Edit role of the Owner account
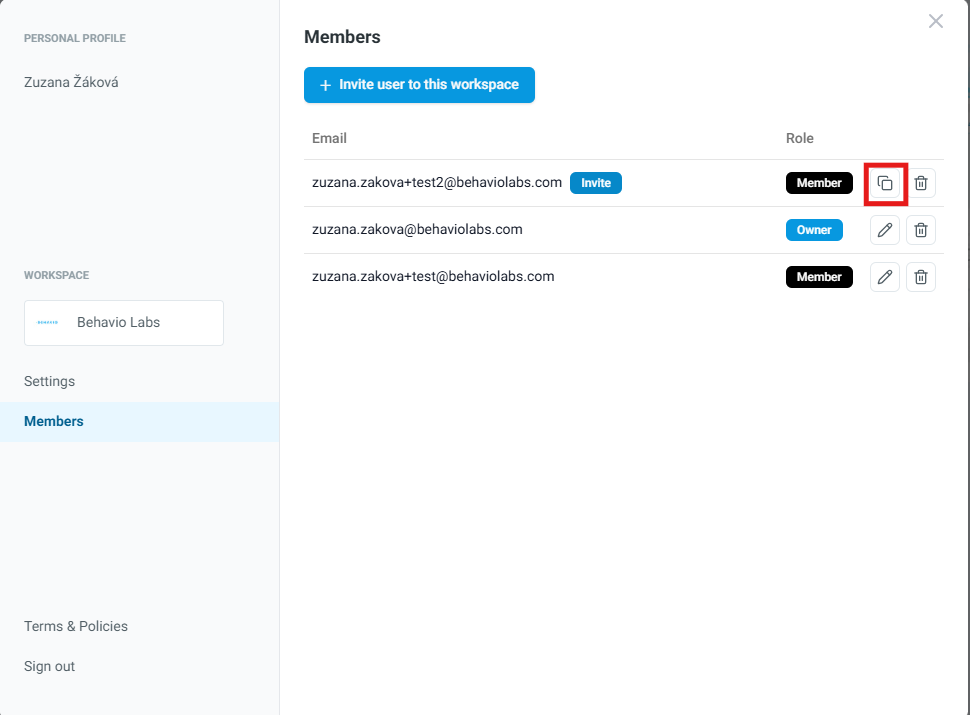The width and height of the screenshot is (970, 715). pyautogui.click(x=885, y=230)
